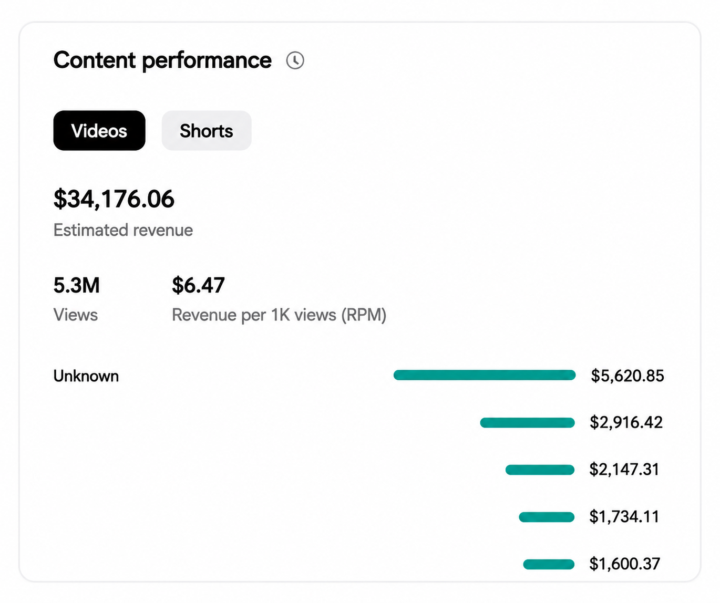
Task: Click the $6.47 RPM value
Action: pyautogui.click(x=198, y=285)
